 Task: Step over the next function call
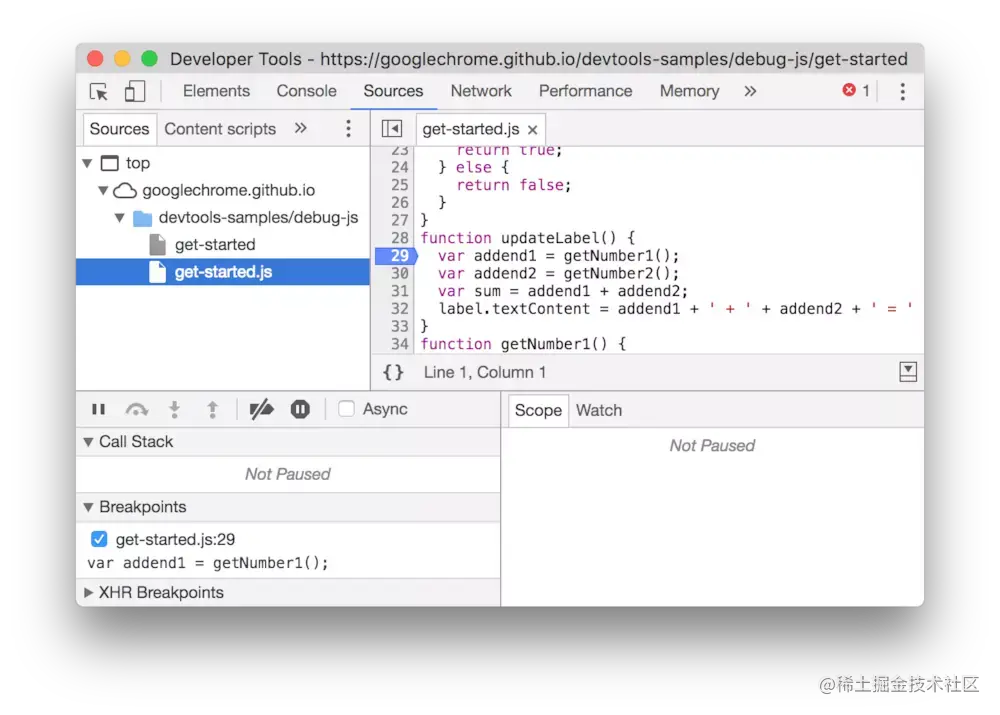pos(136,409)
